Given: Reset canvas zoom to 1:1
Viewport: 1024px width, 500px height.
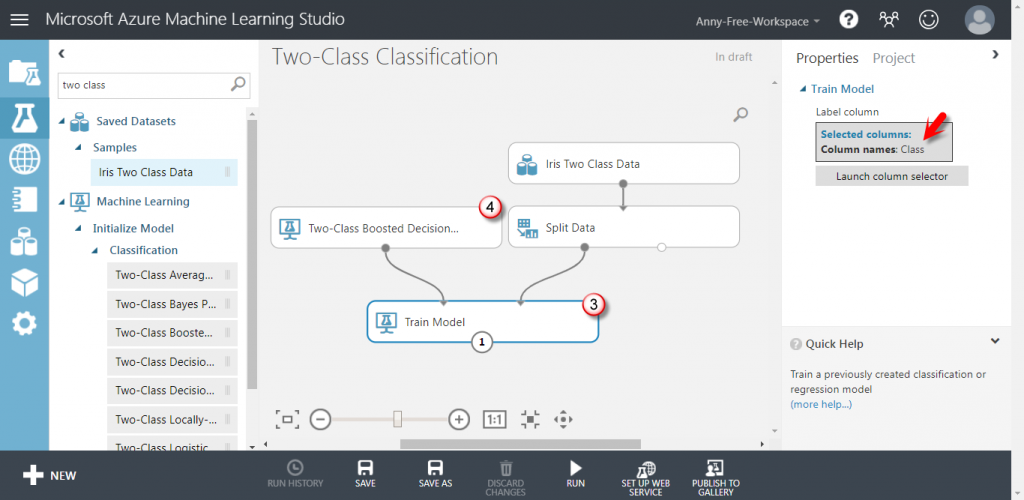Looking at the screenshot, I should tap(494, 419).
